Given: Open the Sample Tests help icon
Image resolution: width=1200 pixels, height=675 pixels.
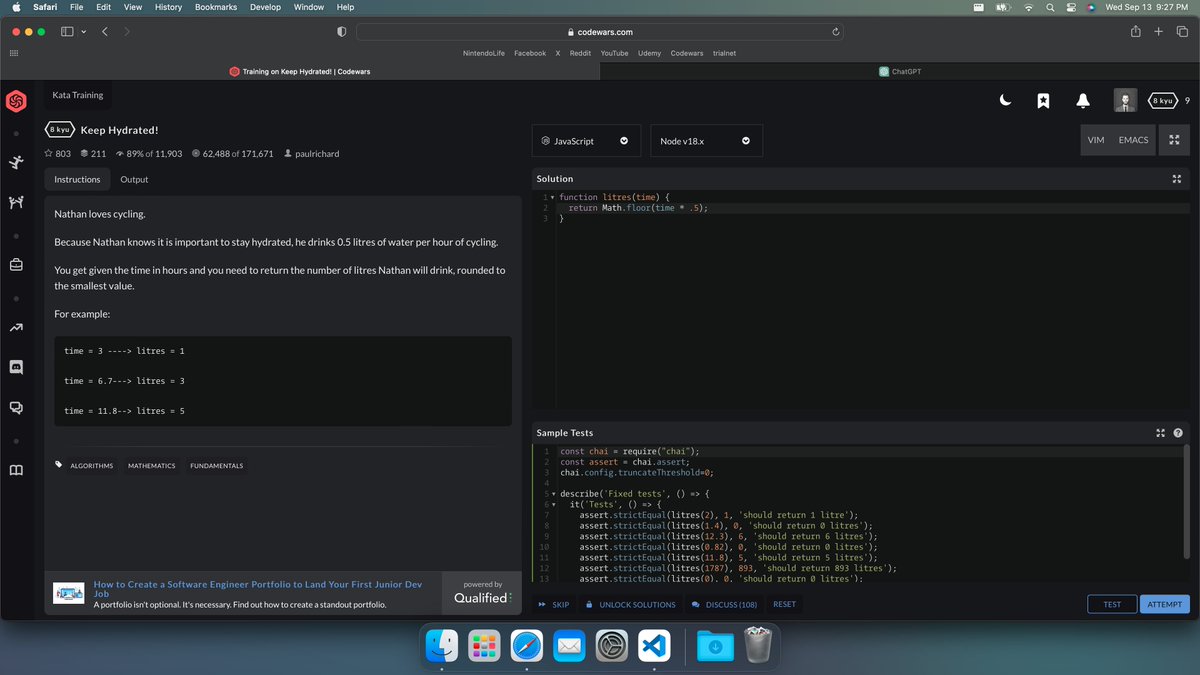Looking at the screenshot, I should (1177, 433).
